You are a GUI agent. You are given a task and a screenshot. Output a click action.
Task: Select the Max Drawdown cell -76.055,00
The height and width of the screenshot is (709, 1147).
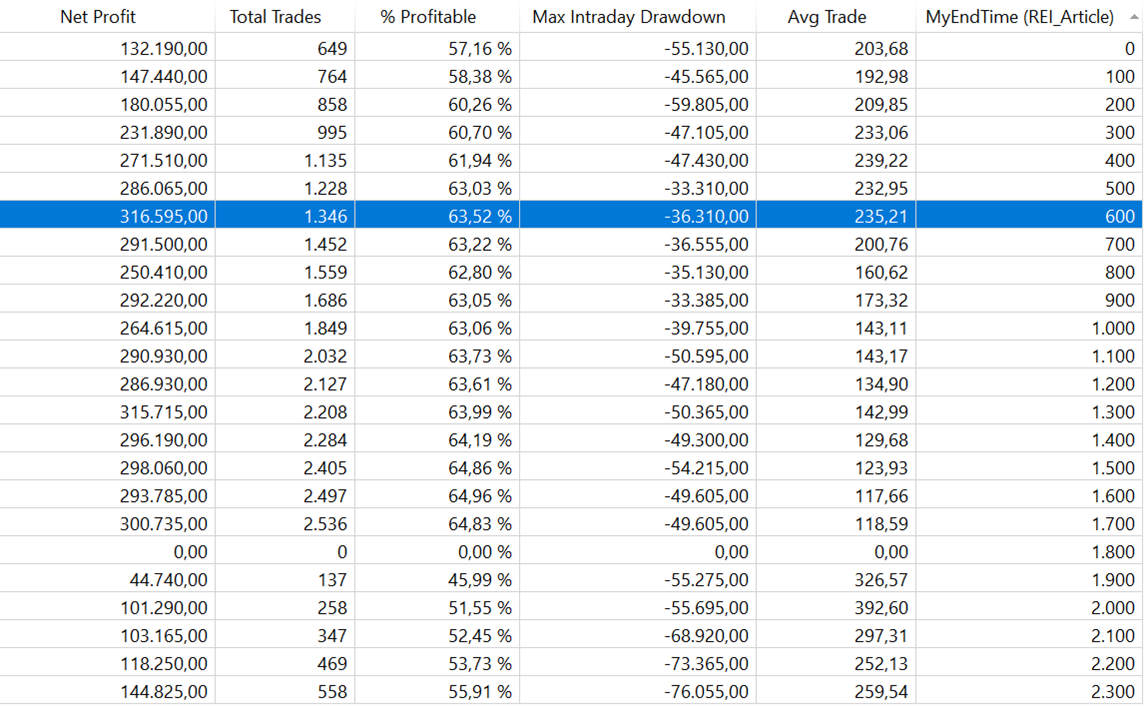pyautogui.click(x=706, y=692)
